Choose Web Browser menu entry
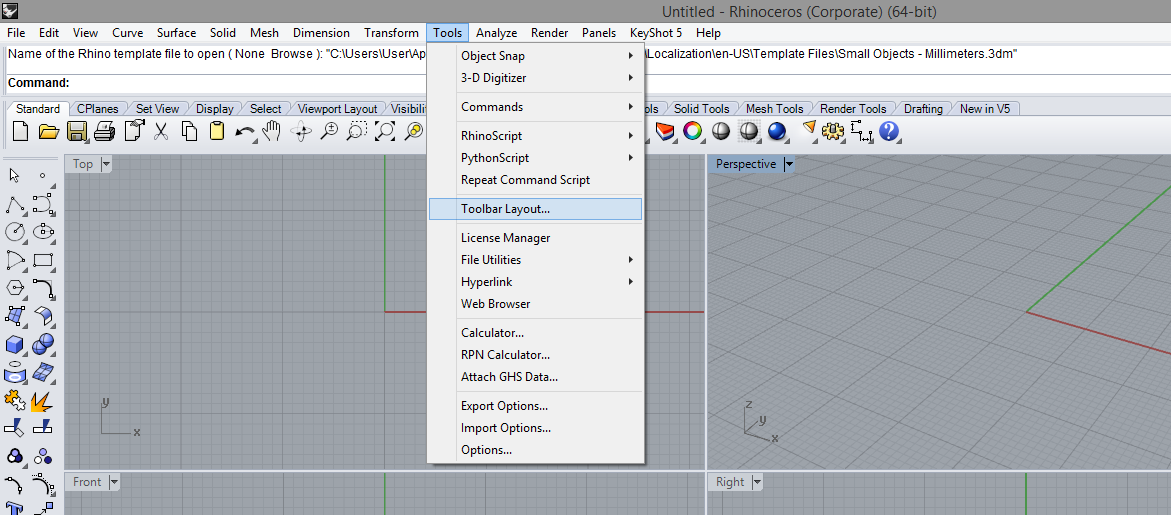This screenshot has height=515, width=1171. click(x=535, y=304)
